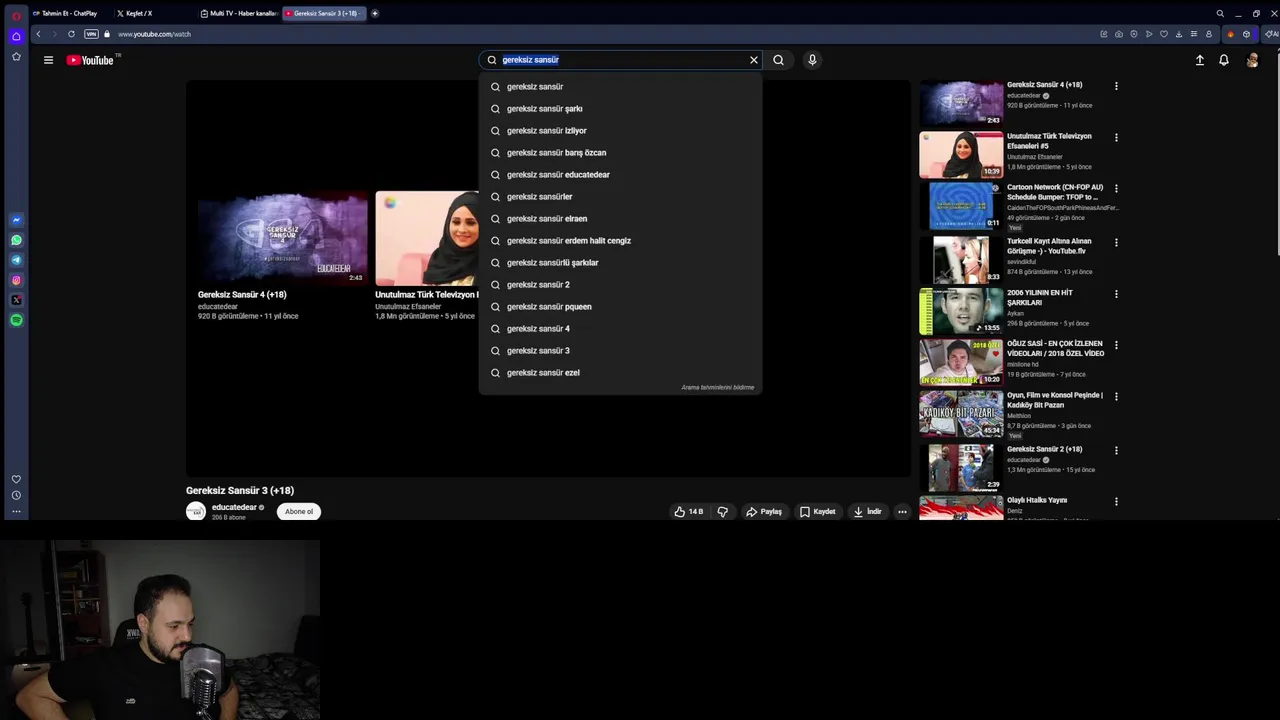The height and width of the screenshot is (720, 1280).
Task: Open educatedear channel avatar below the video title
Action: click(196, 512)
